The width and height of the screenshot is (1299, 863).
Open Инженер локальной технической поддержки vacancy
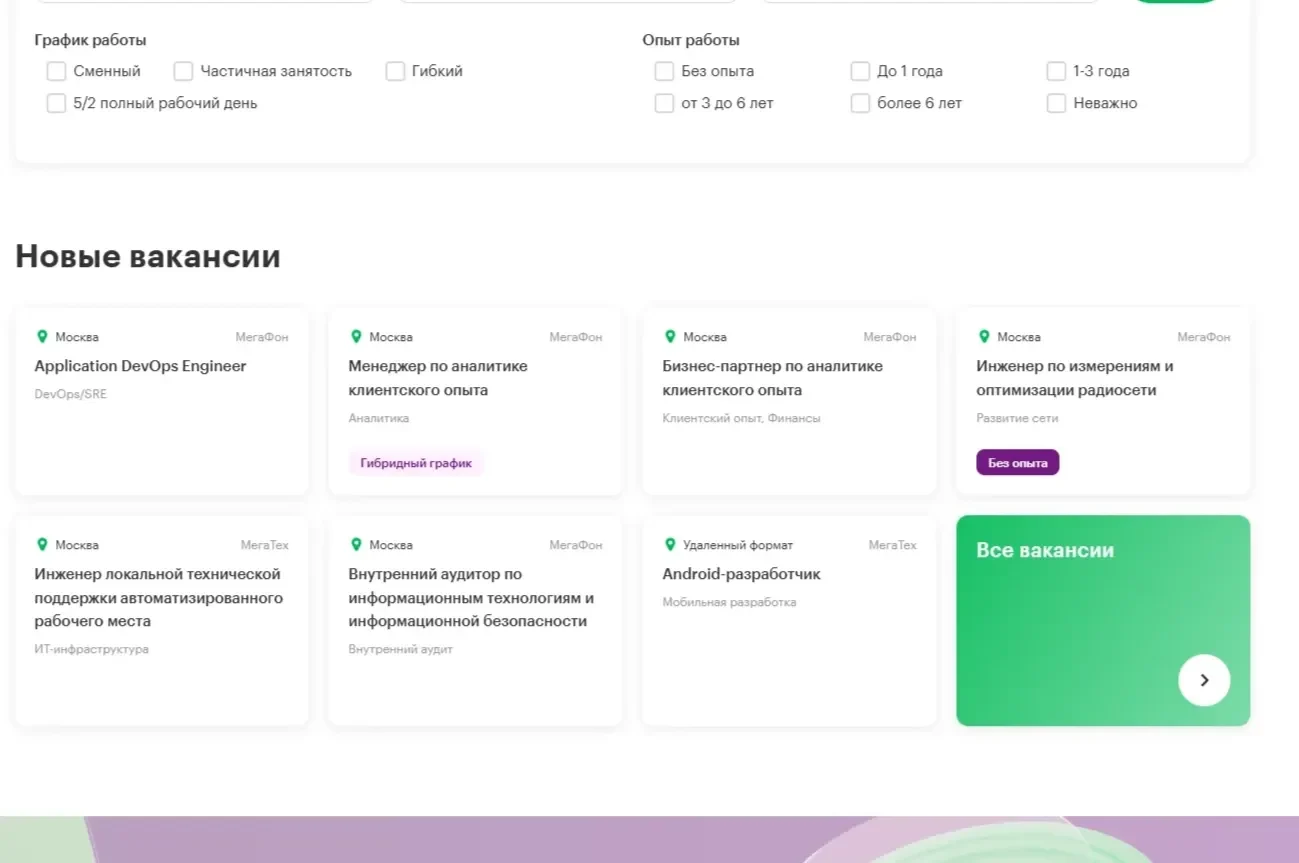click(159, 598)
